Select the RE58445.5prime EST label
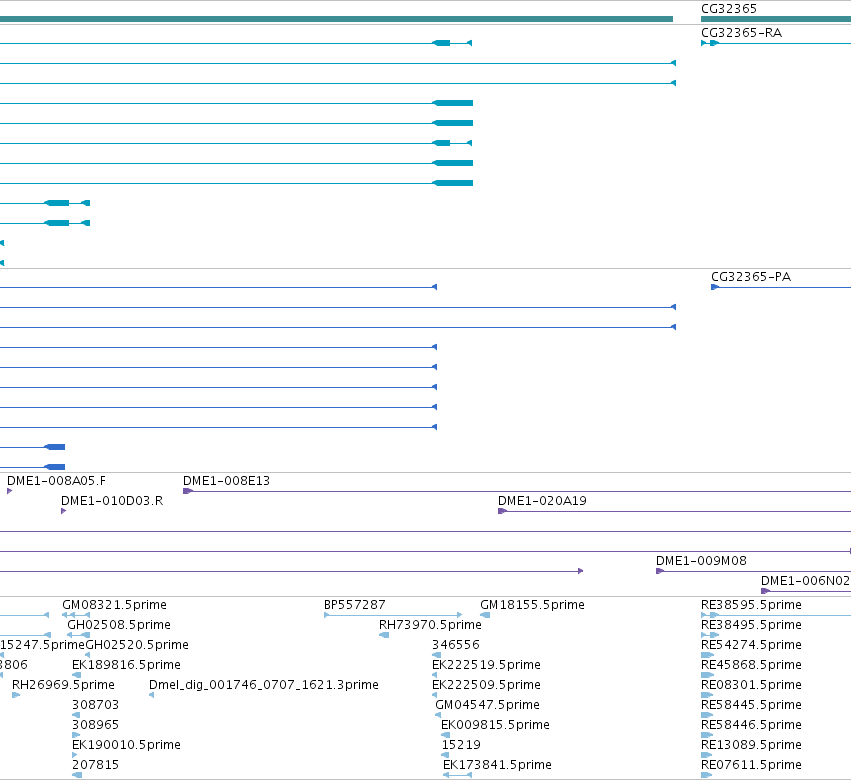The image size is (851, 780). coord(751,705)
